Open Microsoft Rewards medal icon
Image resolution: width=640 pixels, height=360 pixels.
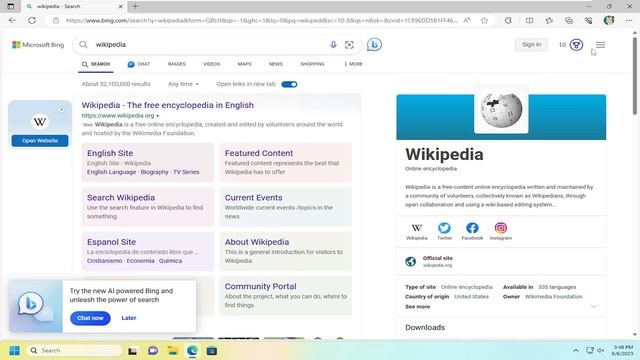click(576, 45)
